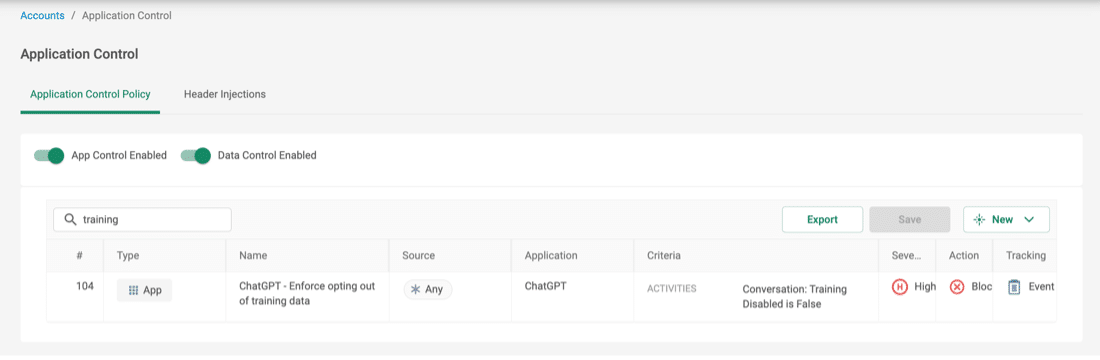Click the search field containing training

(x=142, y=220)
